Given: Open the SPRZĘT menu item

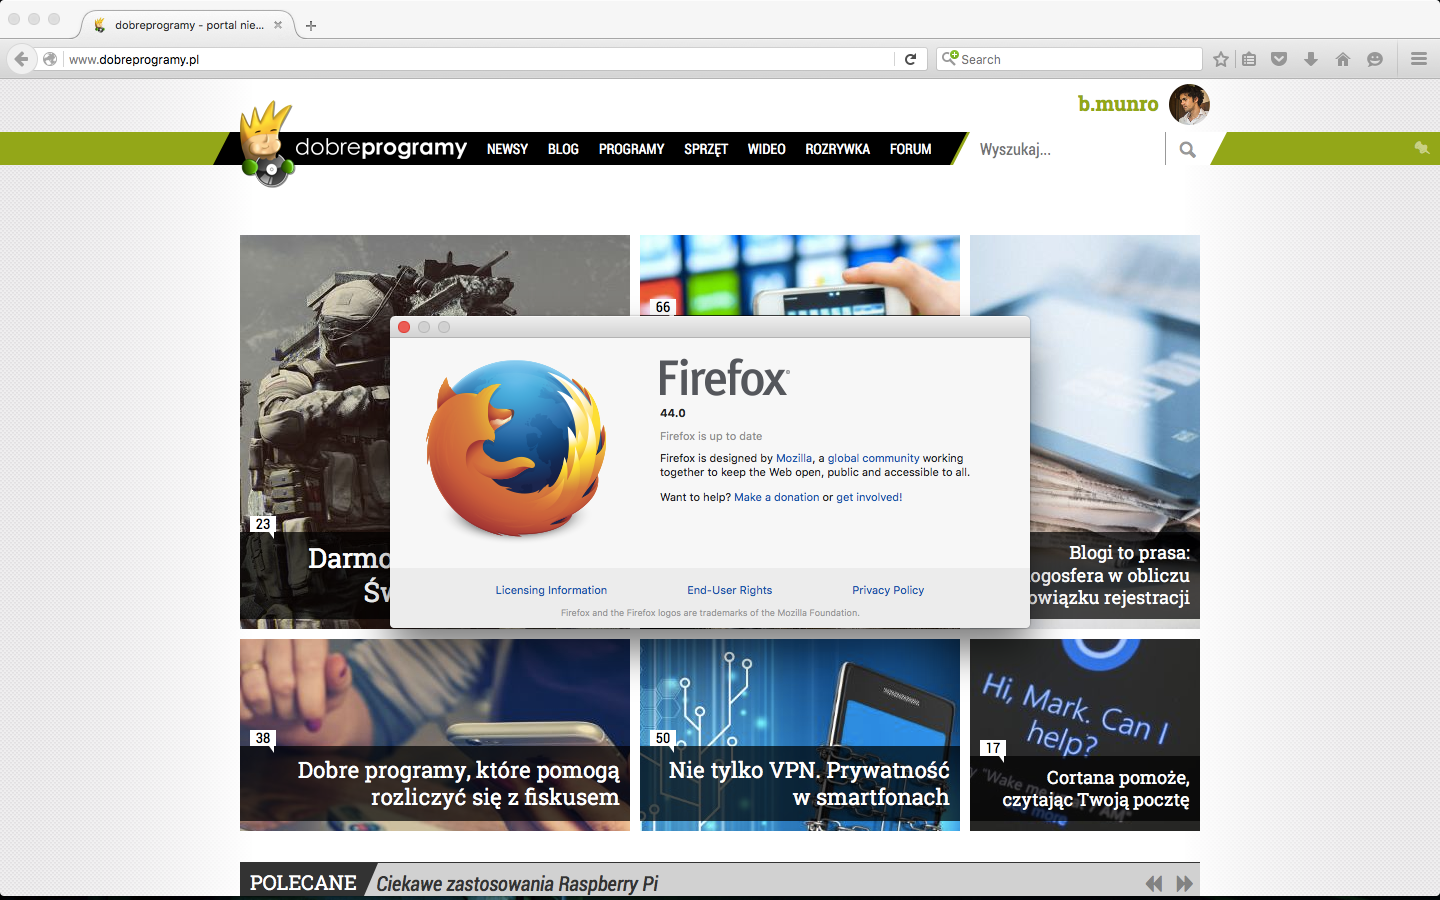Looking at the screenshot, I should click(706, 149).
